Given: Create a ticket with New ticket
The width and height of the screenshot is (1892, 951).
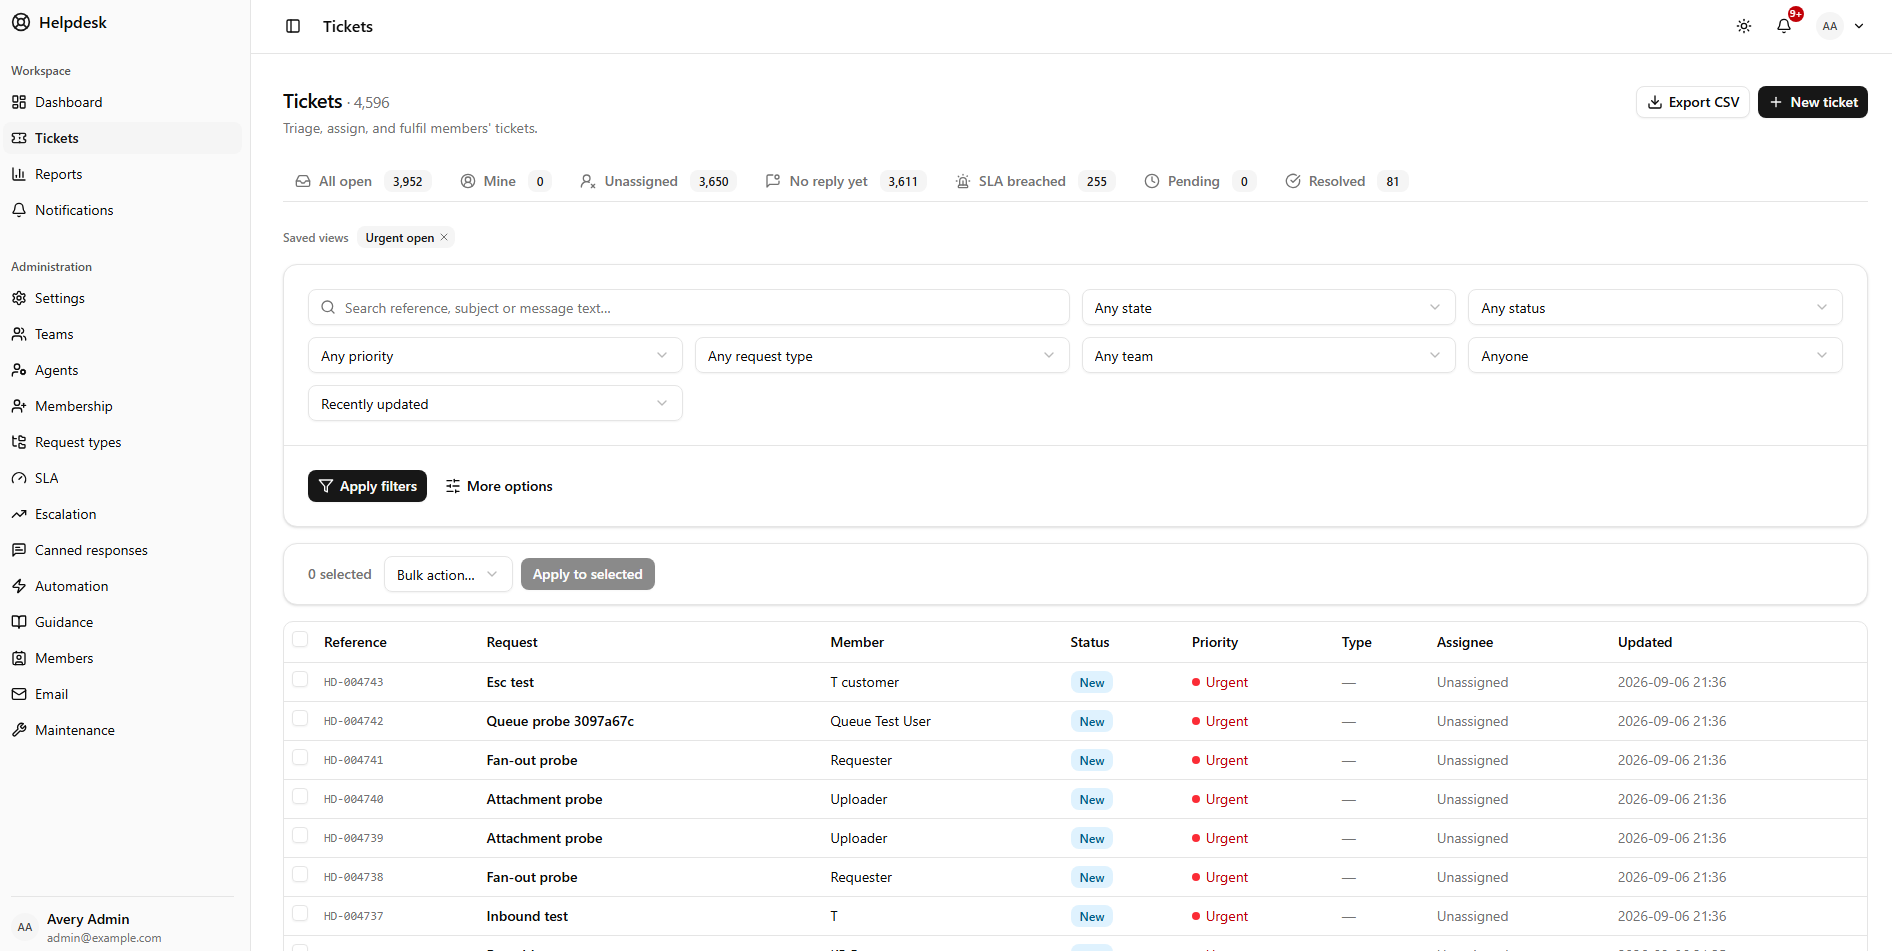Looking at the screenshot, I should [1813, 102].
